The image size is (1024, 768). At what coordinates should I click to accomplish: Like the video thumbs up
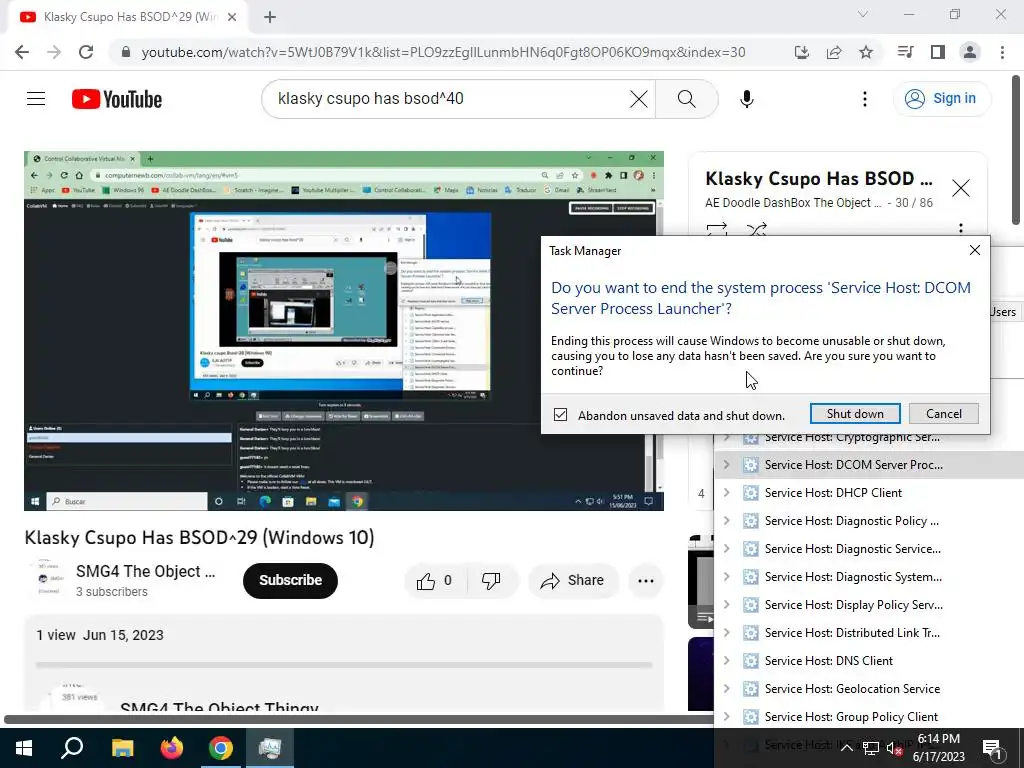tap(434, 581)
